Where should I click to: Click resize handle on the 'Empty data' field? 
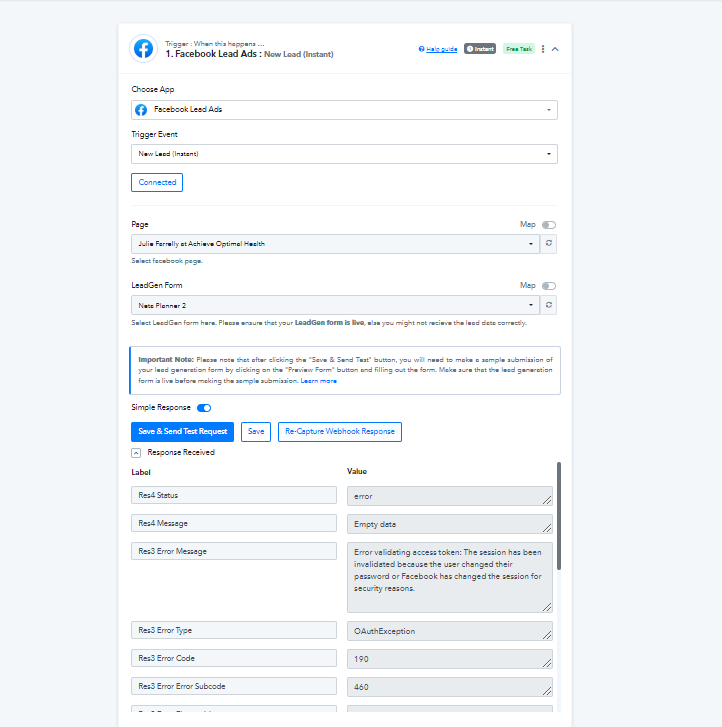547,528
